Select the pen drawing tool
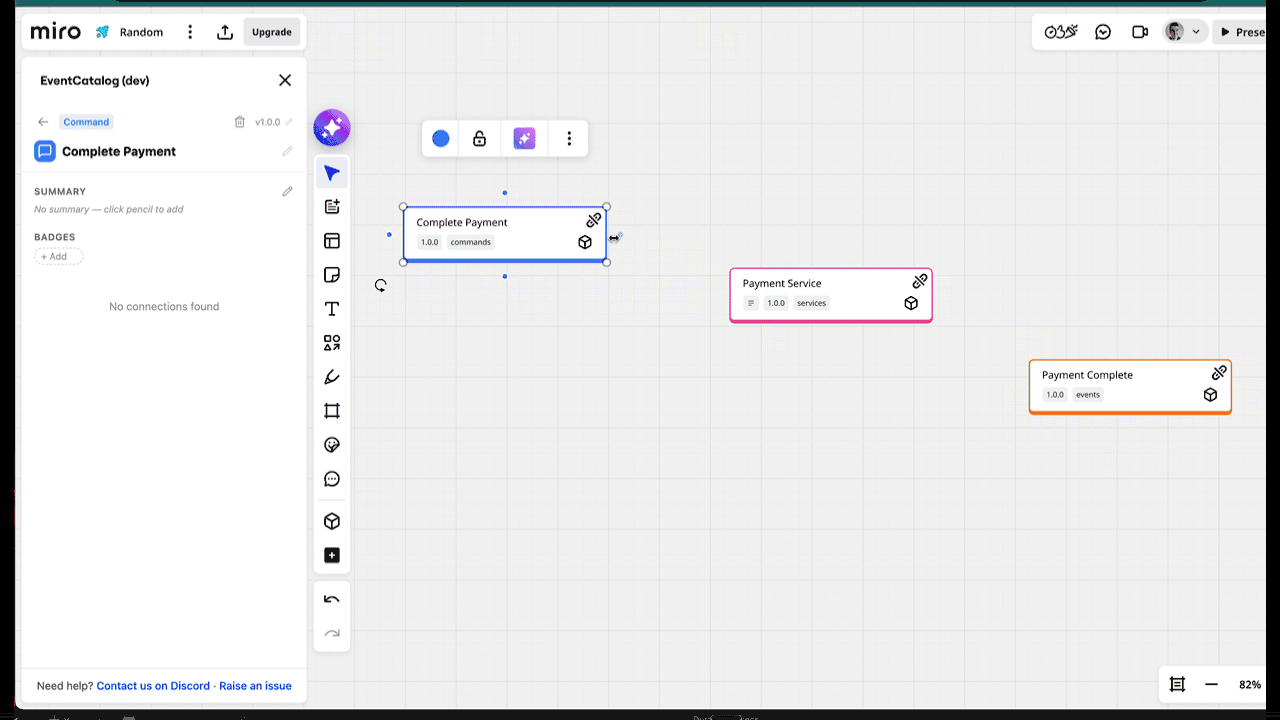 point(331,376)
